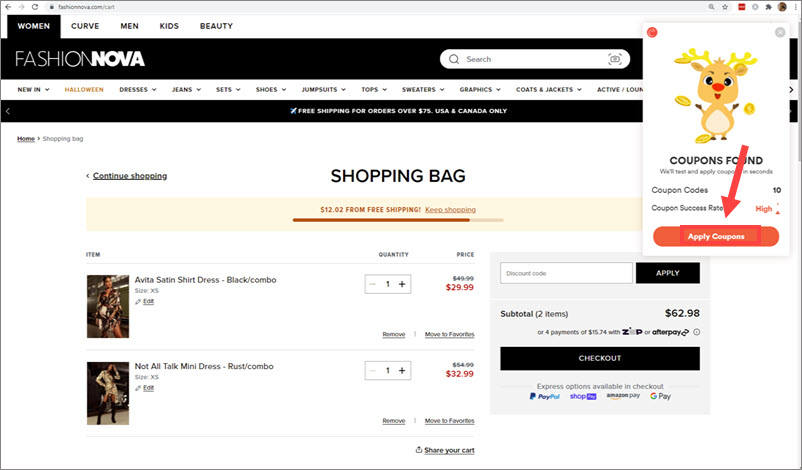Expand the Jeans dropdown

point(187,89)
